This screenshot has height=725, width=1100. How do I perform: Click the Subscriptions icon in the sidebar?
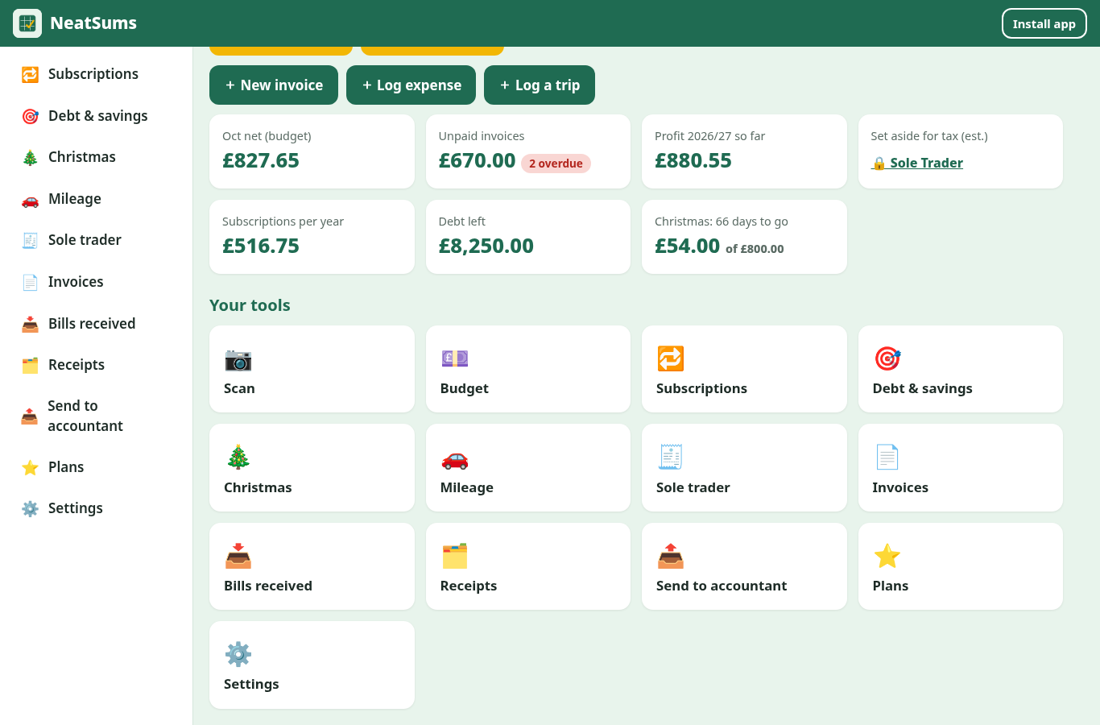(x=30, y=74)
